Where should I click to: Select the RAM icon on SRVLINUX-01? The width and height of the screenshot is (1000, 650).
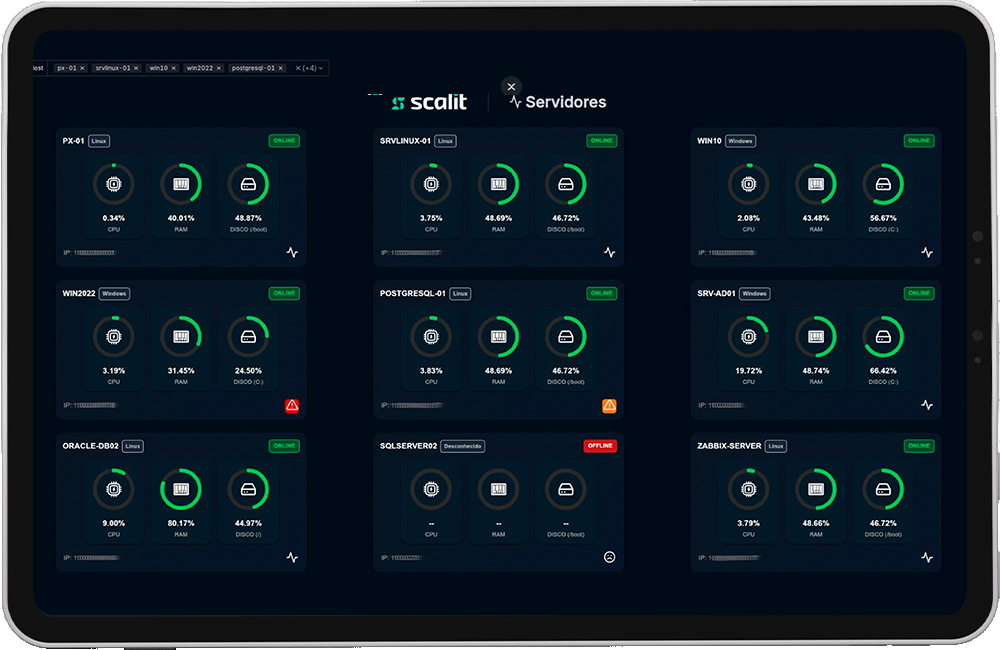[x=498, y=183]
